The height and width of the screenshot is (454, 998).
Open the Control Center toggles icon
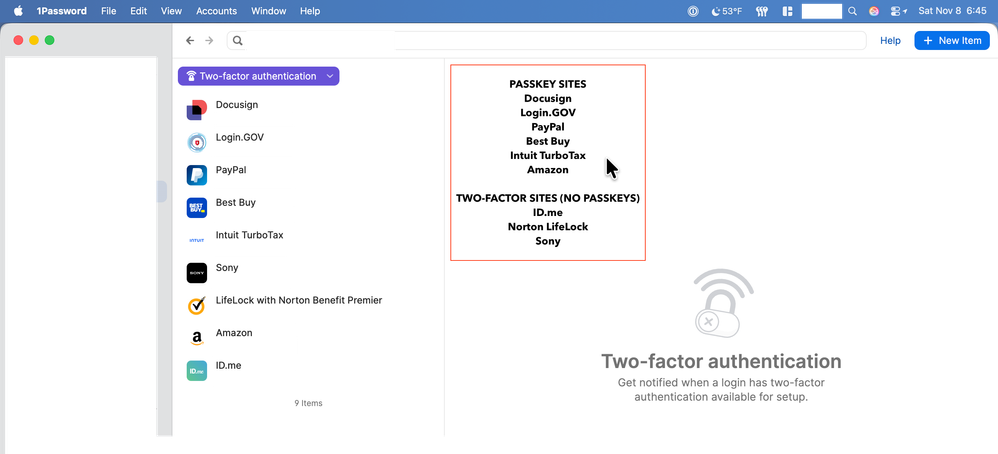896,11
